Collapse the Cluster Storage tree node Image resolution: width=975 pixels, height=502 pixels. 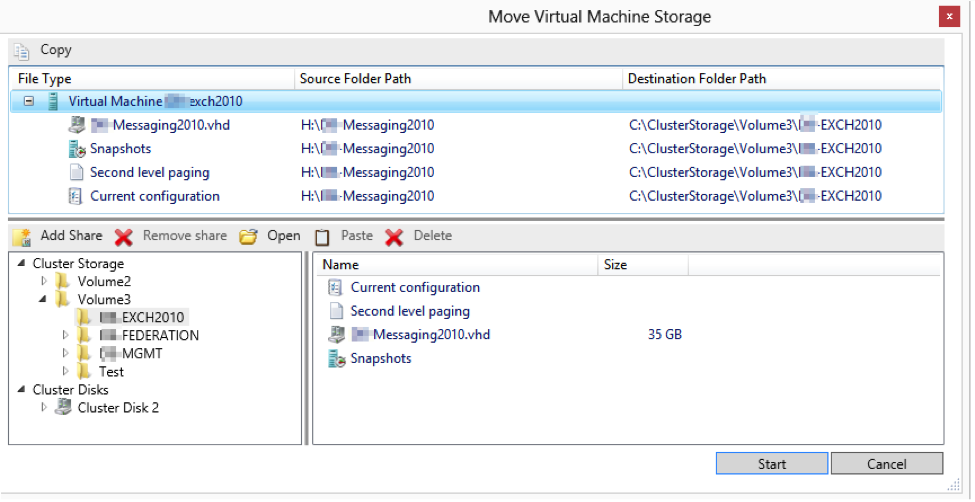point(21,263)
